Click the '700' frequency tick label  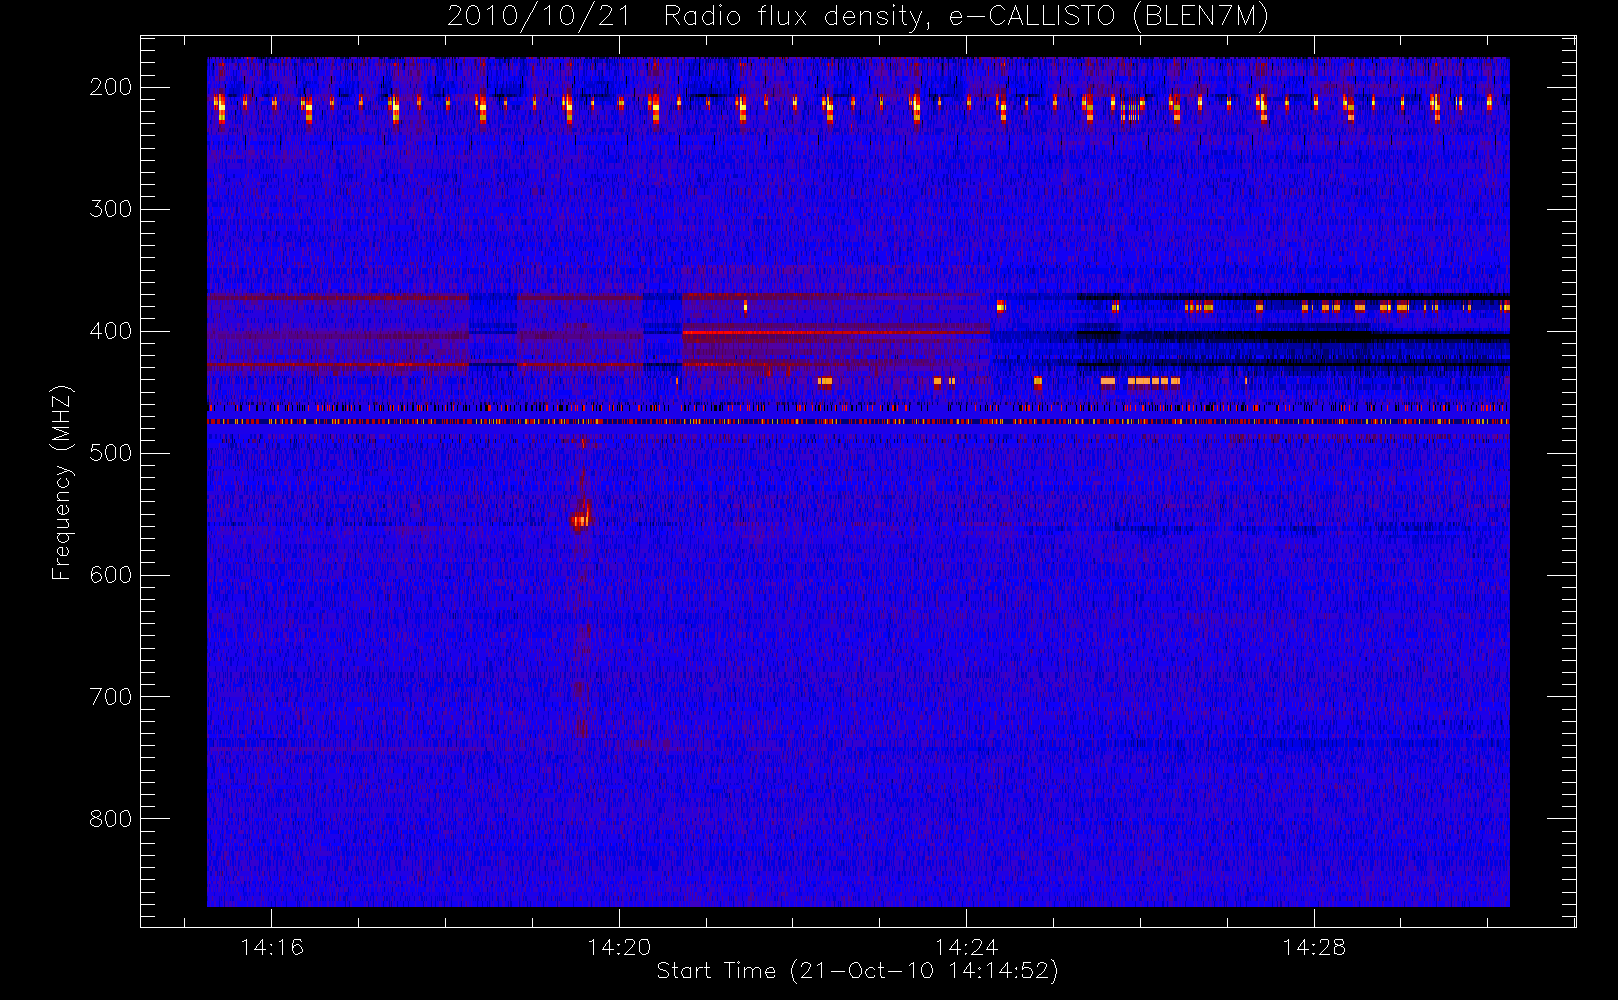click(x=111, y=697)
